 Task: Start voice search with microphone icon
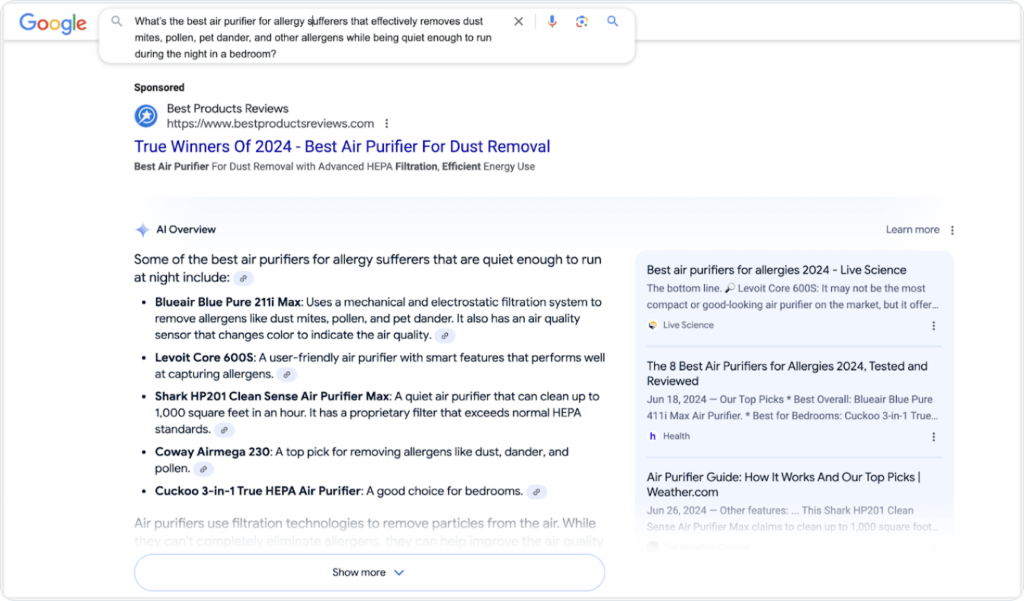click(x=552, y=21)
